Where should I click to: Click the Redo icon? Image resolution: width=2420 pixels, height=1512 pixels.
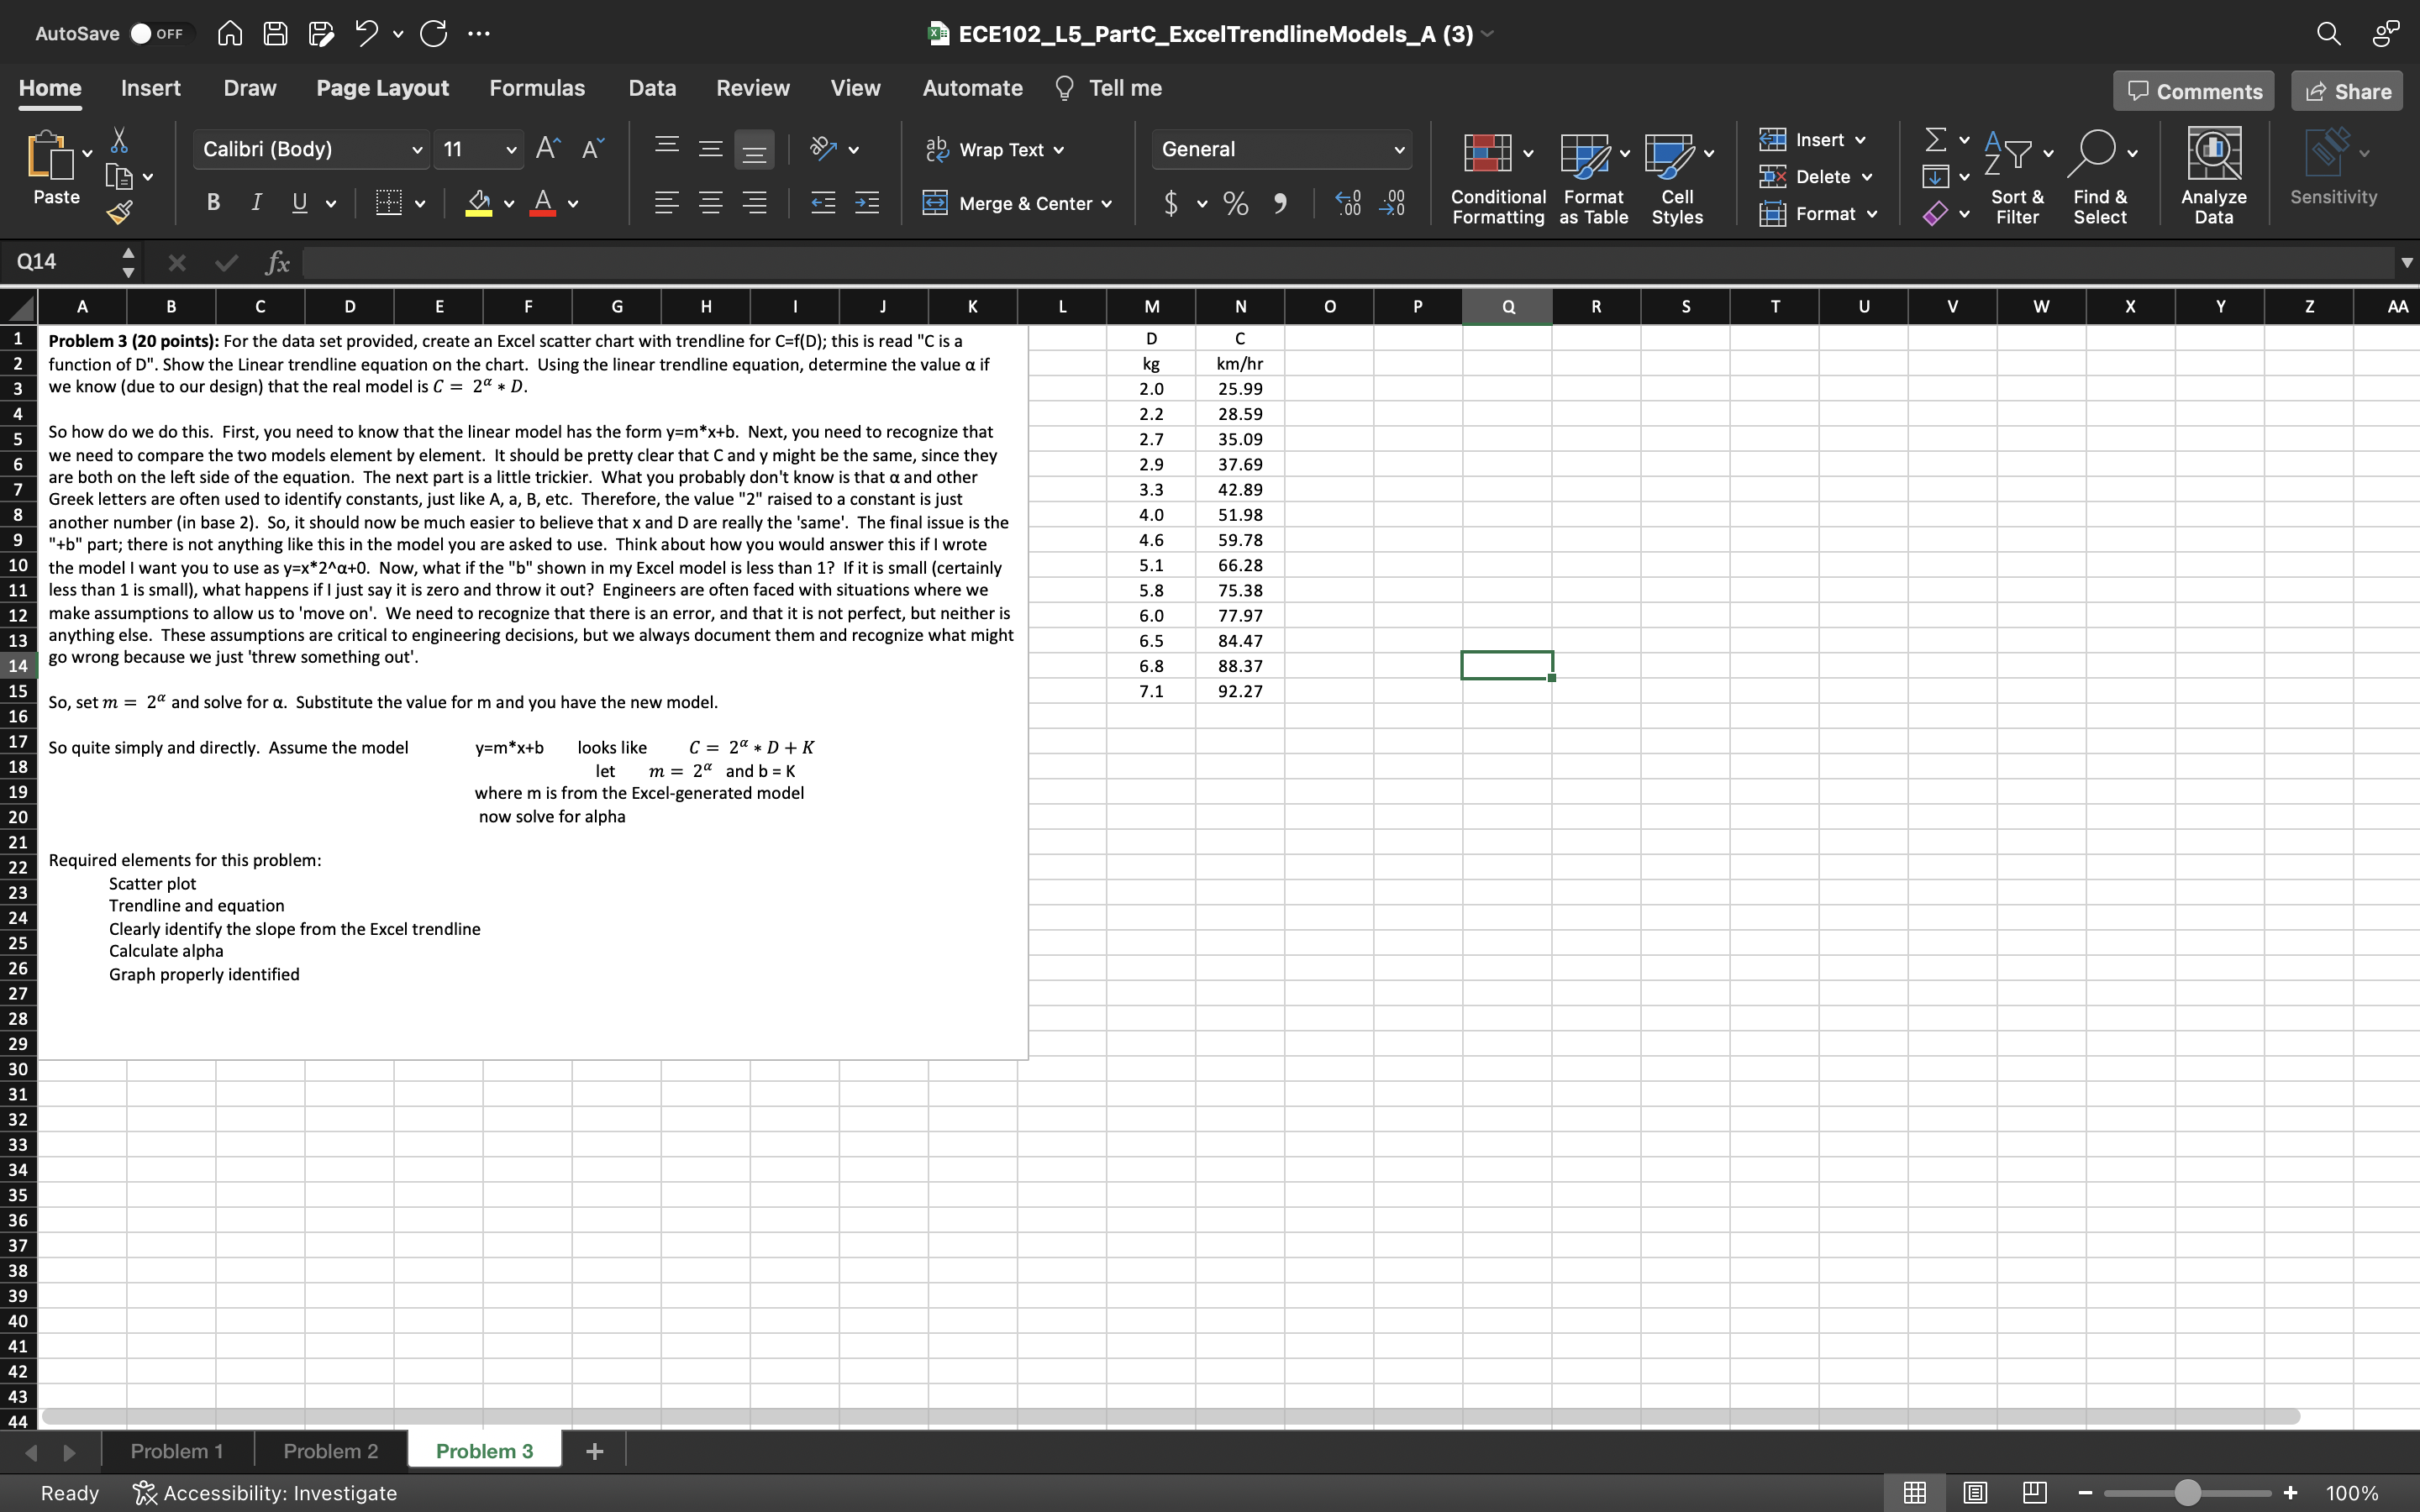(x=433, y=33)
